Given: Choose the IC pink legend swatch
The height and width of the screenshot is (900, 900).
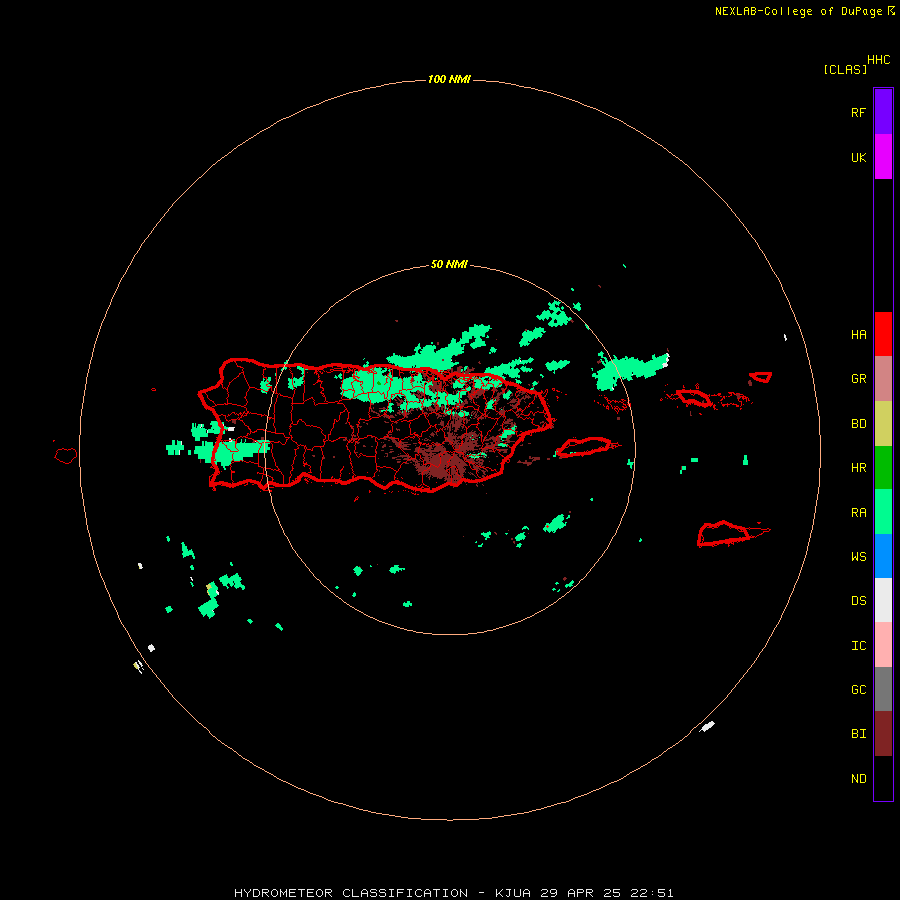Looking at the screenshot, I should click(883, 645).
